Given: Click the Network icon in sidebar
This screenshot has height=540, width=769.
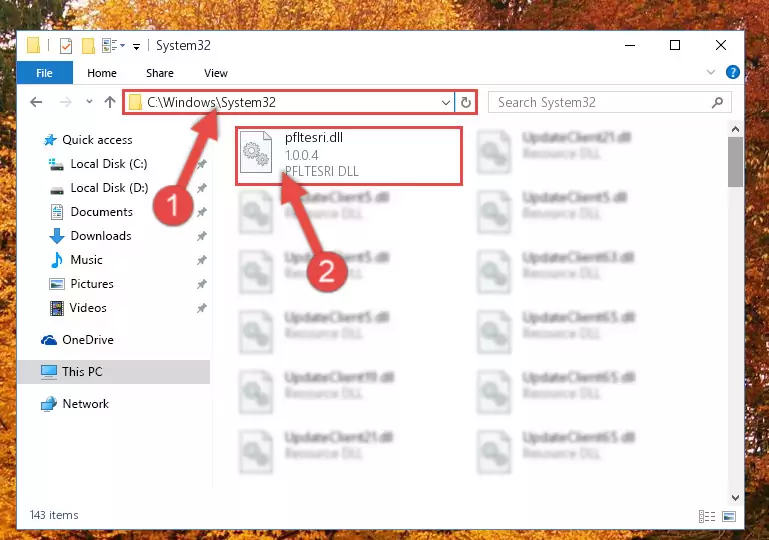Looking at the screenshot, I should tap(49, 404).
